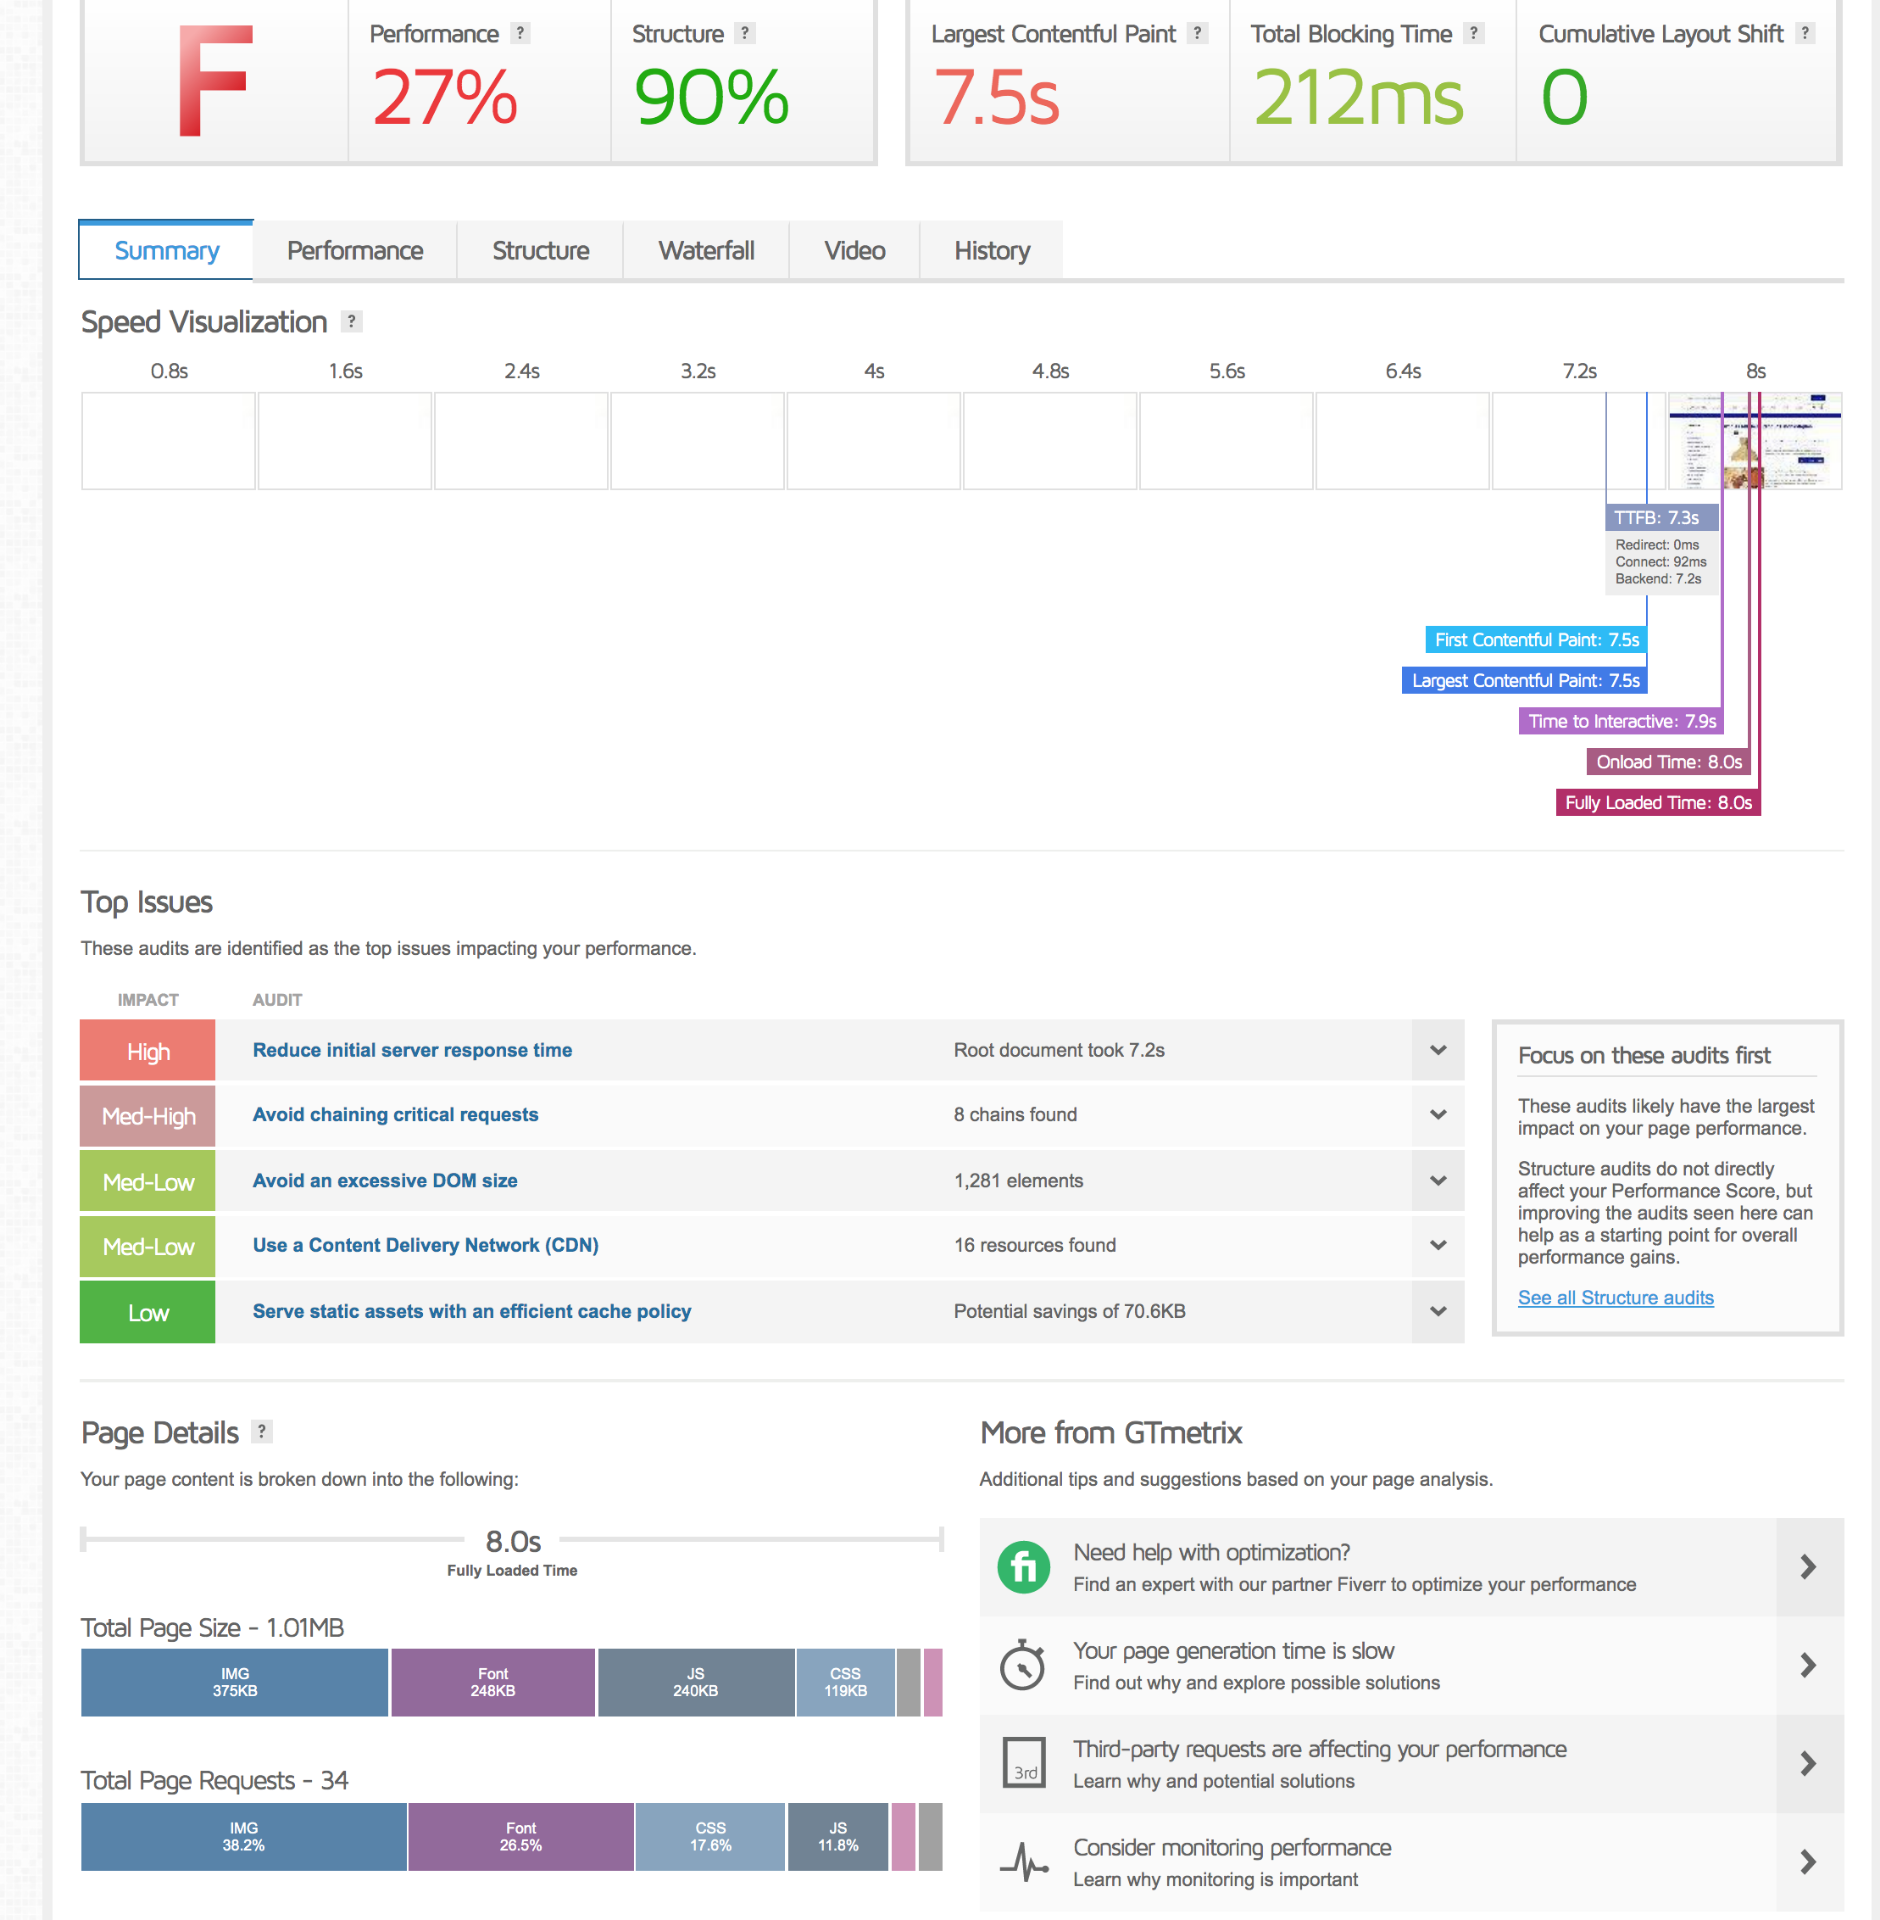1880x1920 pixels.
Task: Click the page generation stopwatch icon
Action: [x=1023, y=1665]
